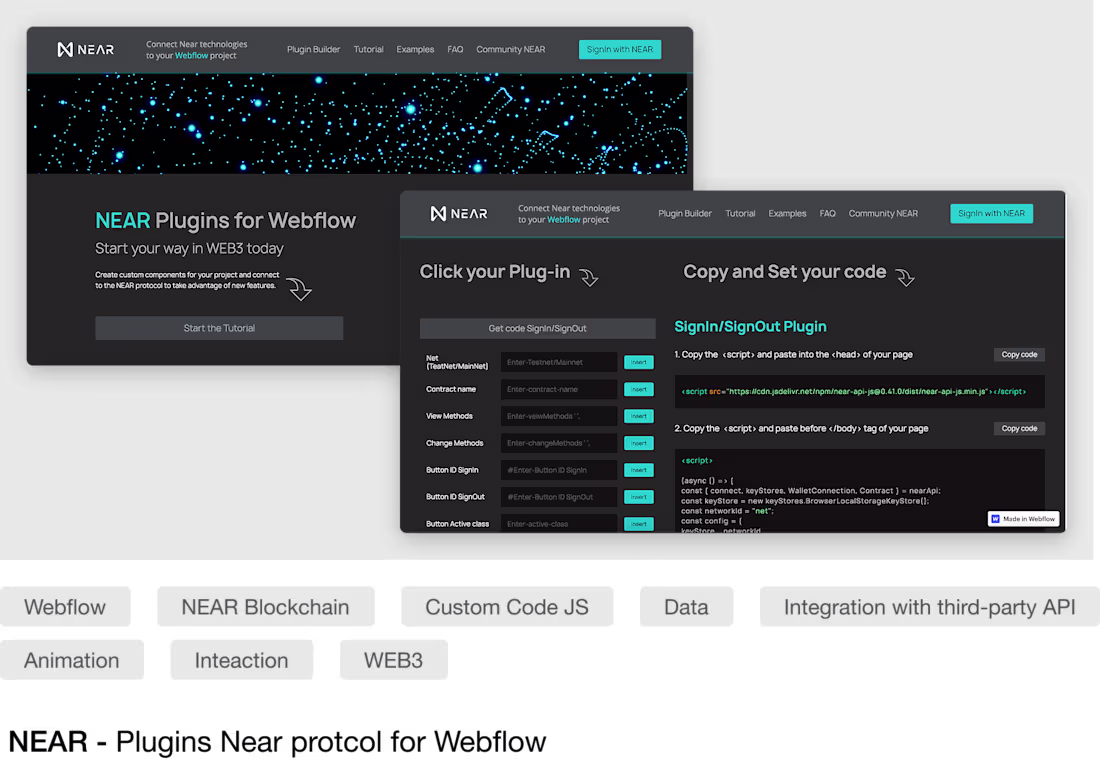
Task: Open Tutorial in the back window nav
Action: [x=368, y=50]
